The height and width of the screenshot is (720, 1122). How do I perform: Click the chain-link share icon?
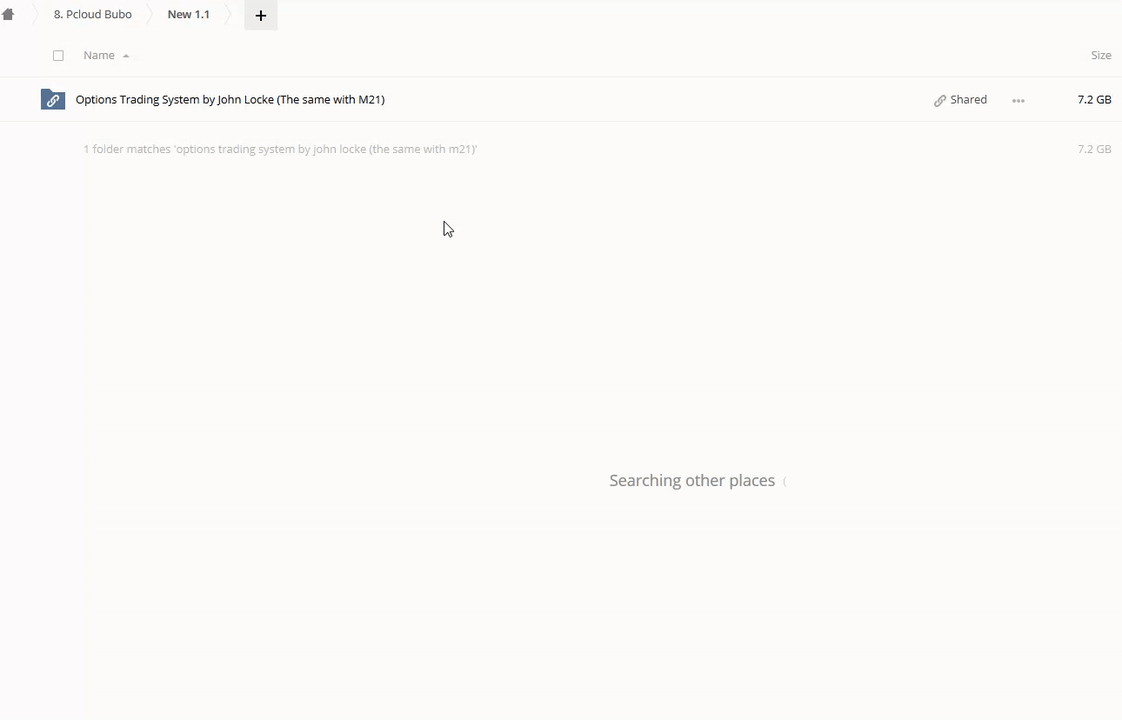click(x=939, y=100)
